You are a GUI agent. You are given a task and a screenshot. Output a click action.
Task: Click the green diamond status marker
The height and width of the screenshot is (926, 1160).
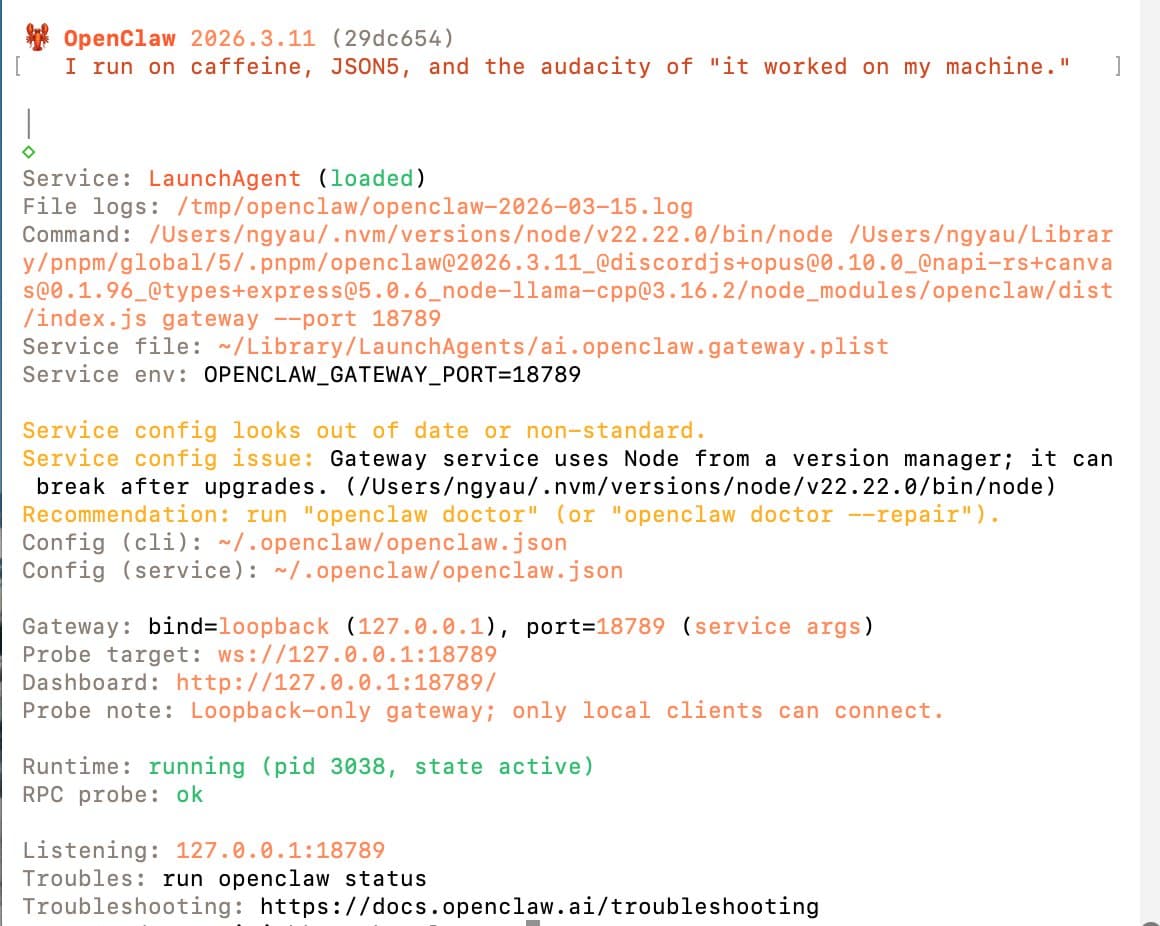(29, 152)
